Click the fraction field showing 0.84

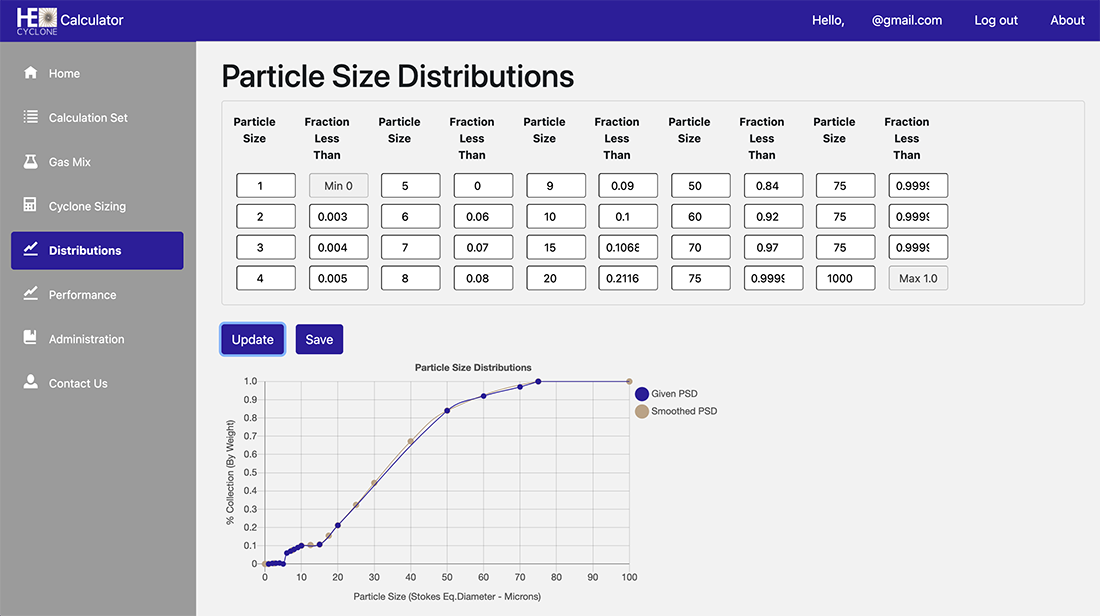point(773,186)
